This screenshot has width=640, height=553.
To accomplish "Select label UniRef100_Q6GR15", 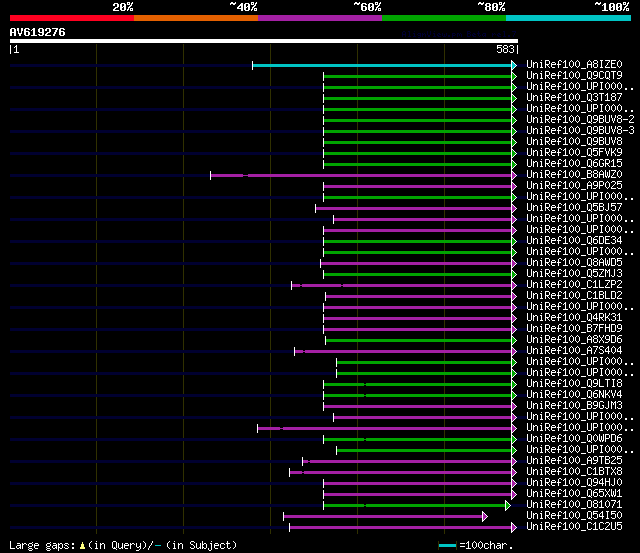I will 574,164.
